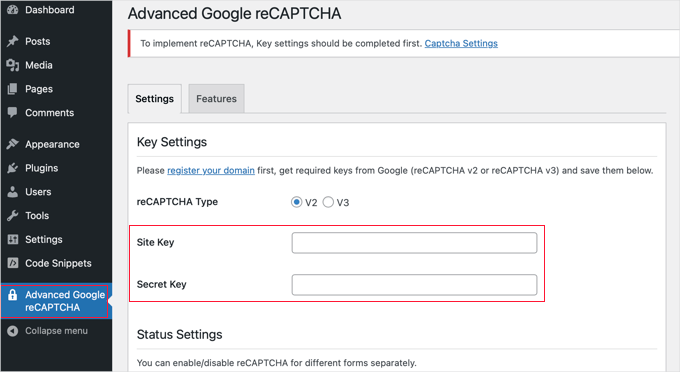Viewport: 680px width, 372px height.
Task: Click the Settings sliders icon
Action: (13, 239)
